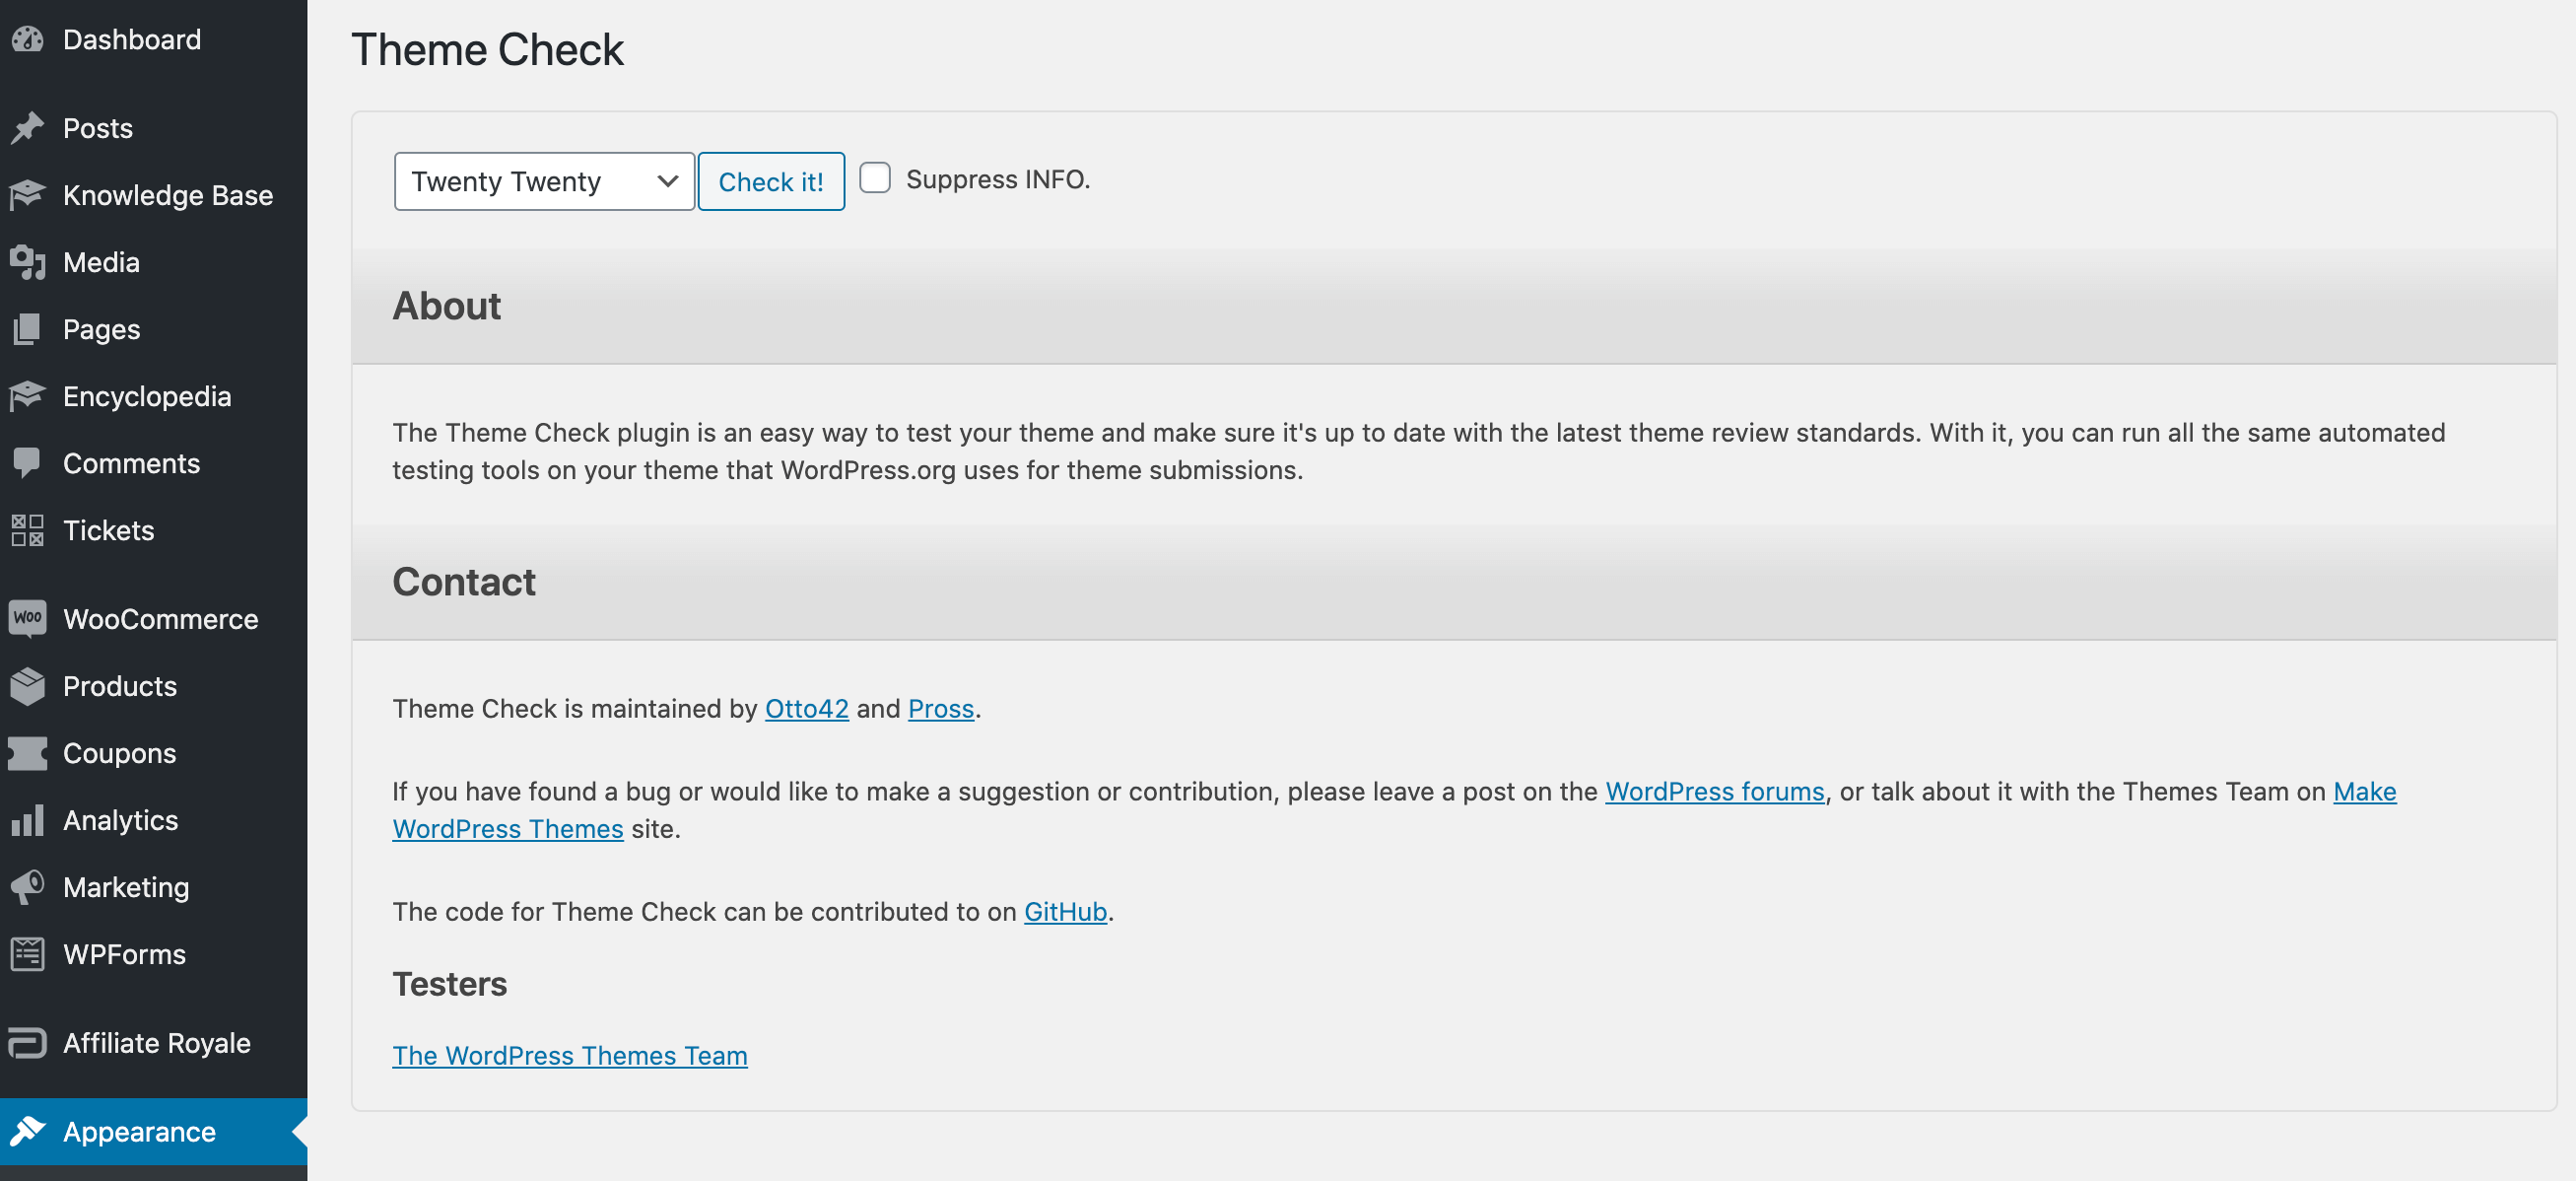Open the WordPress forums link

point(1714,792)
